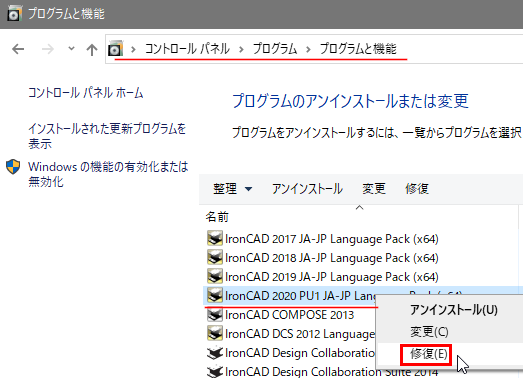This screenshot has width=523, height=378.
Task: Open the 整理 dropdown menu
Action: pos(232,189)
